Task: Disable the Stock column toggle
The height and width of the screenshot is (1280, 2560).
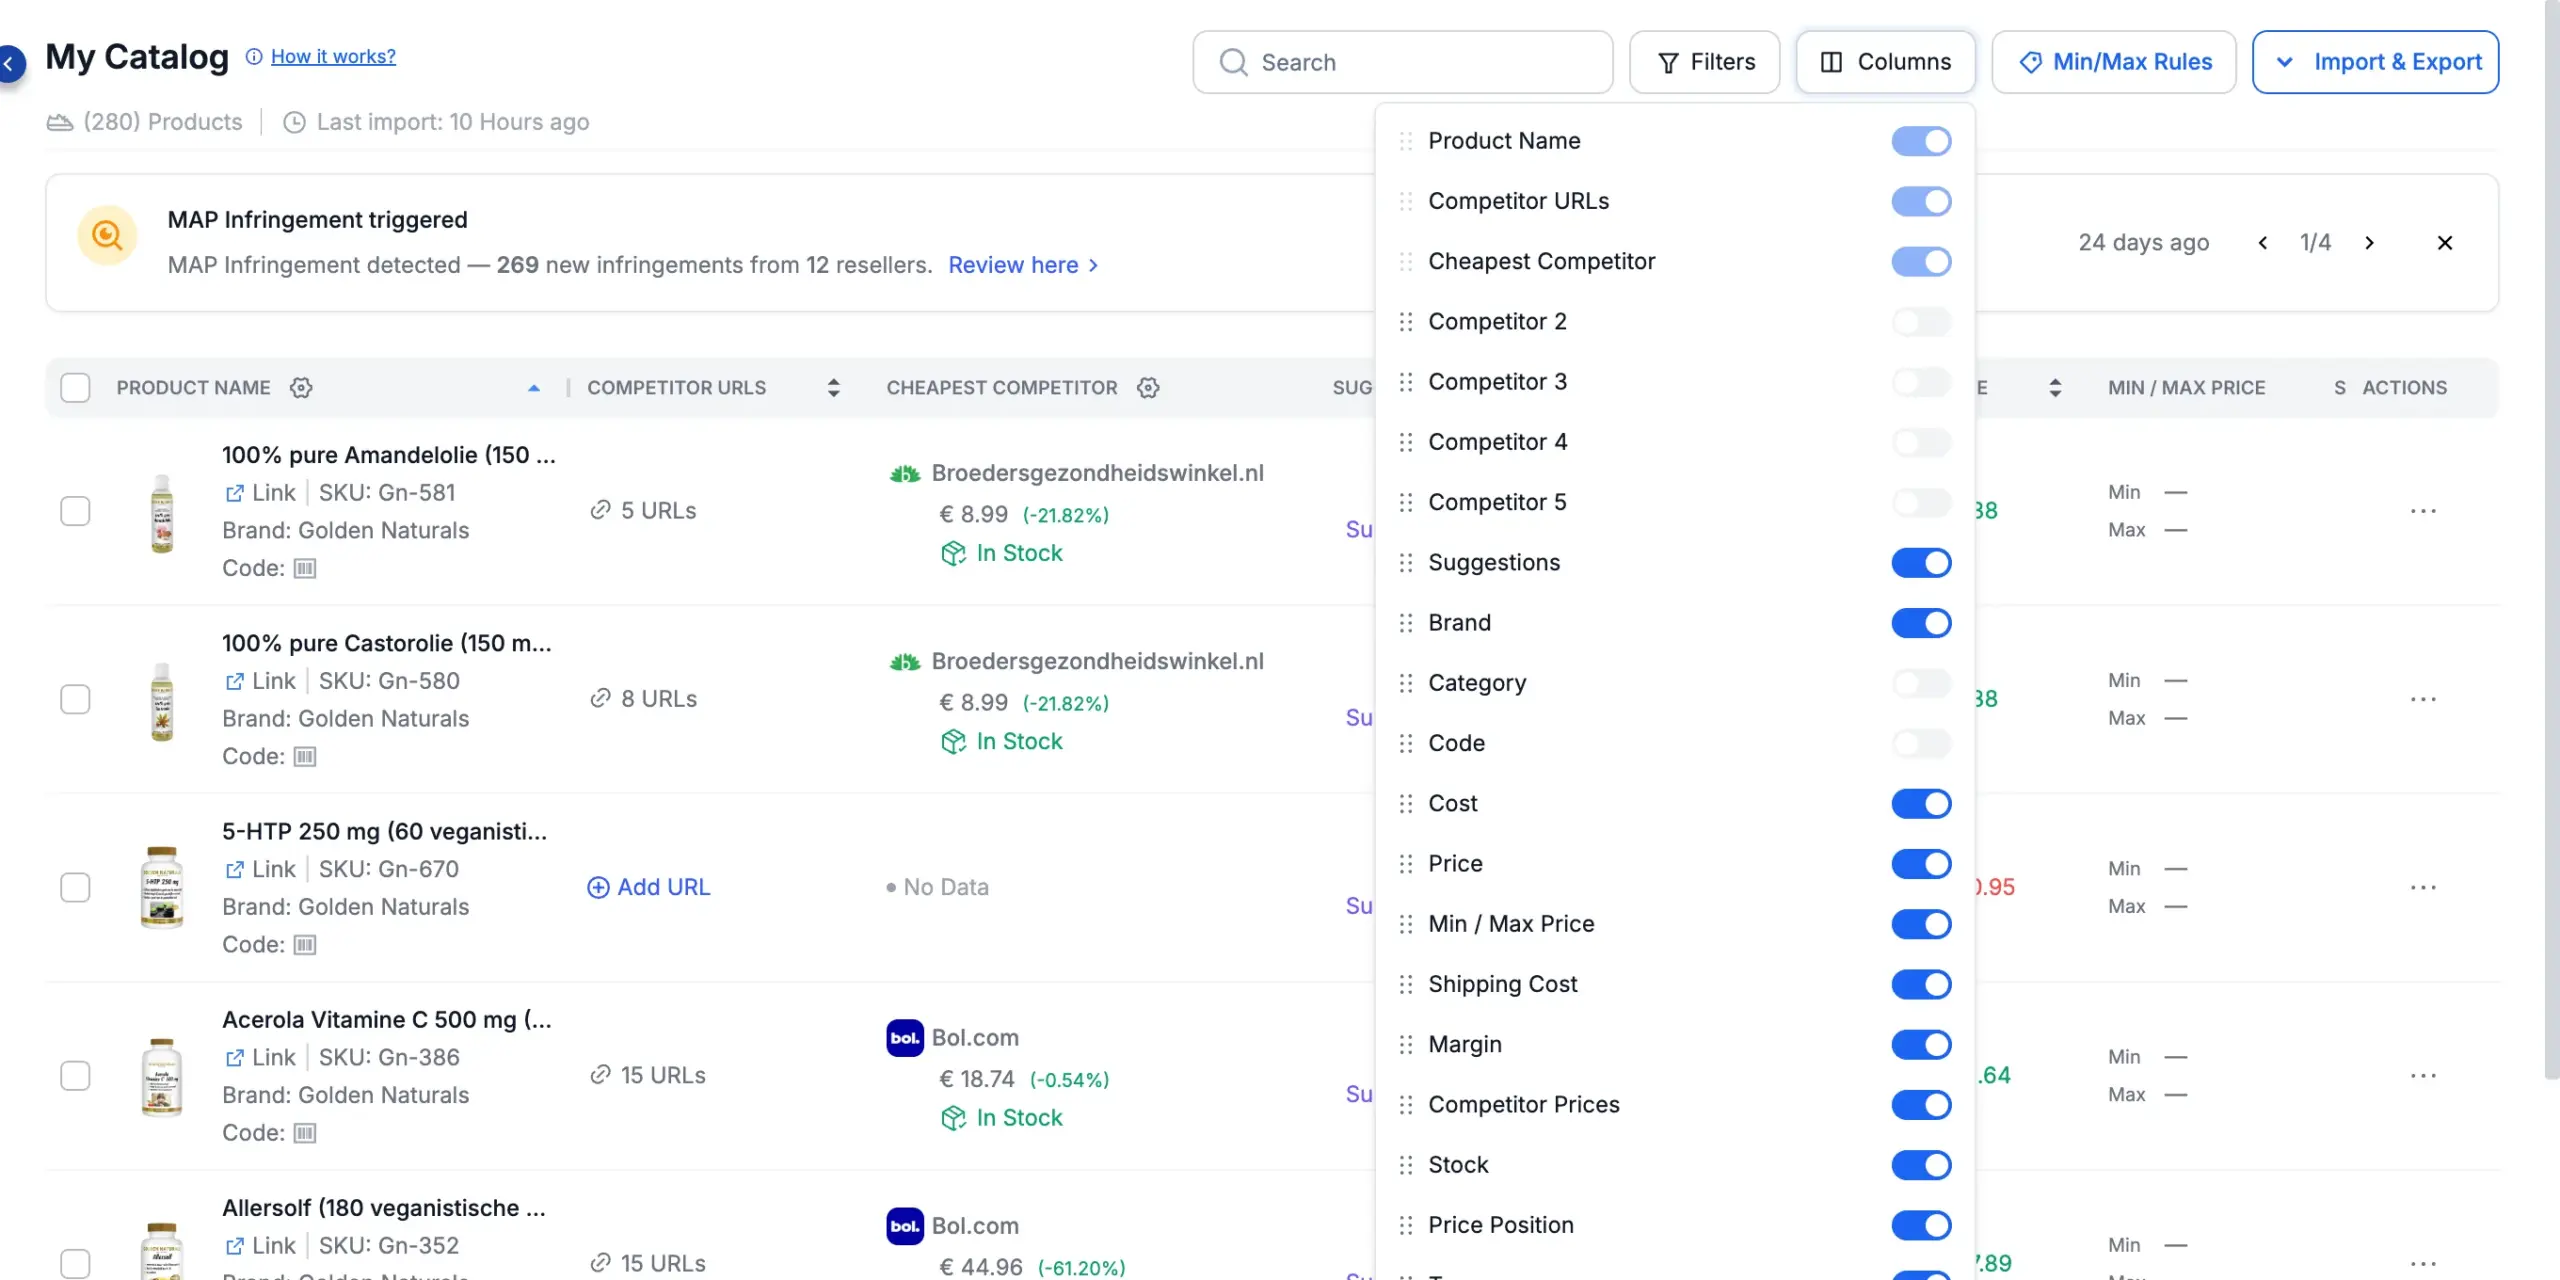Action: point(1921,1165)
